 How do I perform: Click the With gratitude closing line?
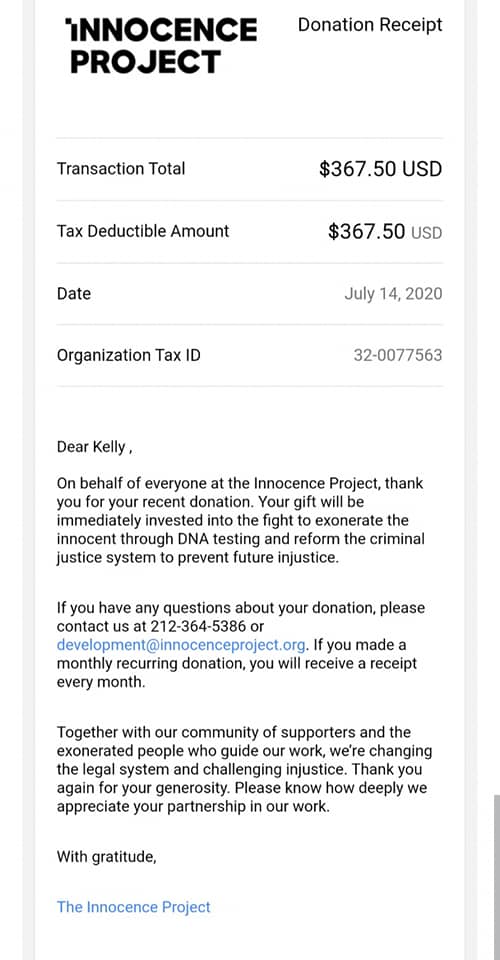(106, 857)
